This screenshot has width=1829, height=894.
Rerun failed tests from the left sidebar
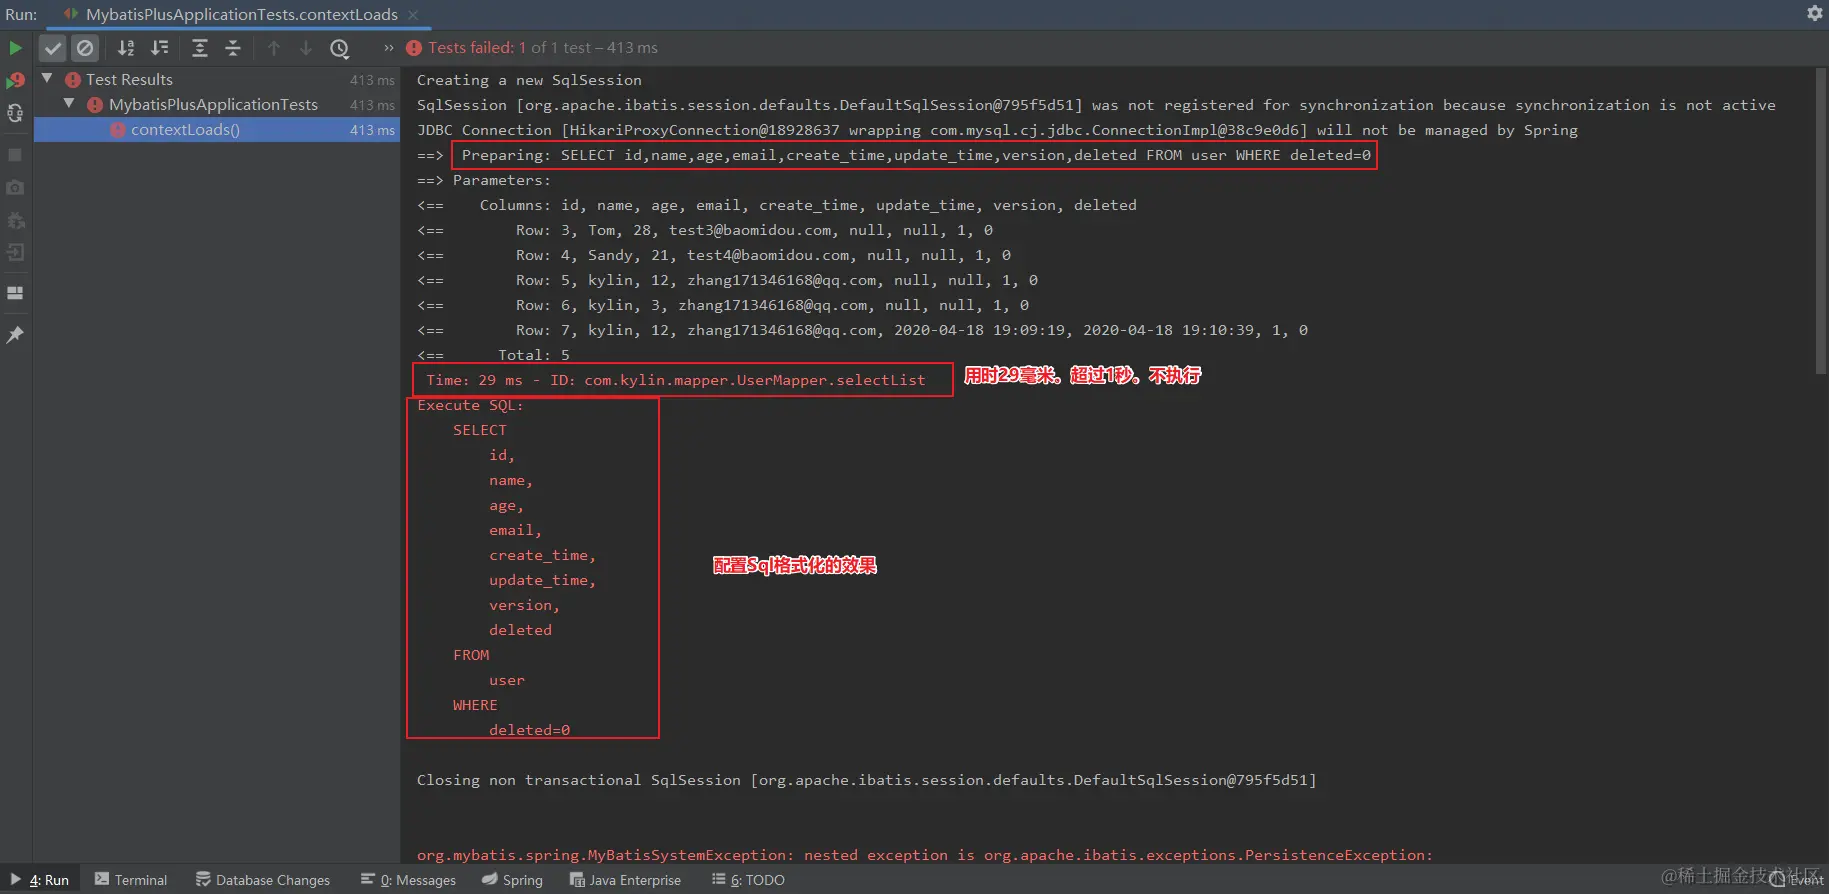point(15,80)
